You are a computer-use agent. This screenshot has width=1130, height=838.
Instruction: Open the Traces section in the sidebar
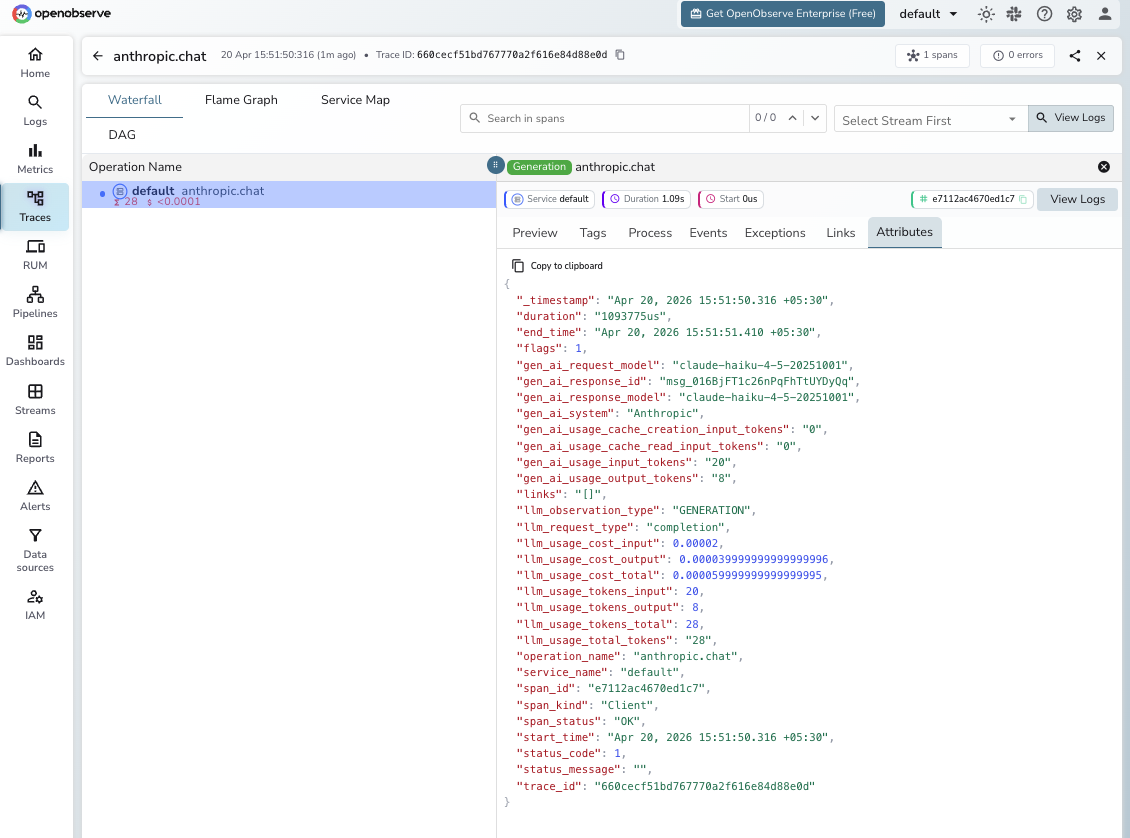tap(35, 207)
